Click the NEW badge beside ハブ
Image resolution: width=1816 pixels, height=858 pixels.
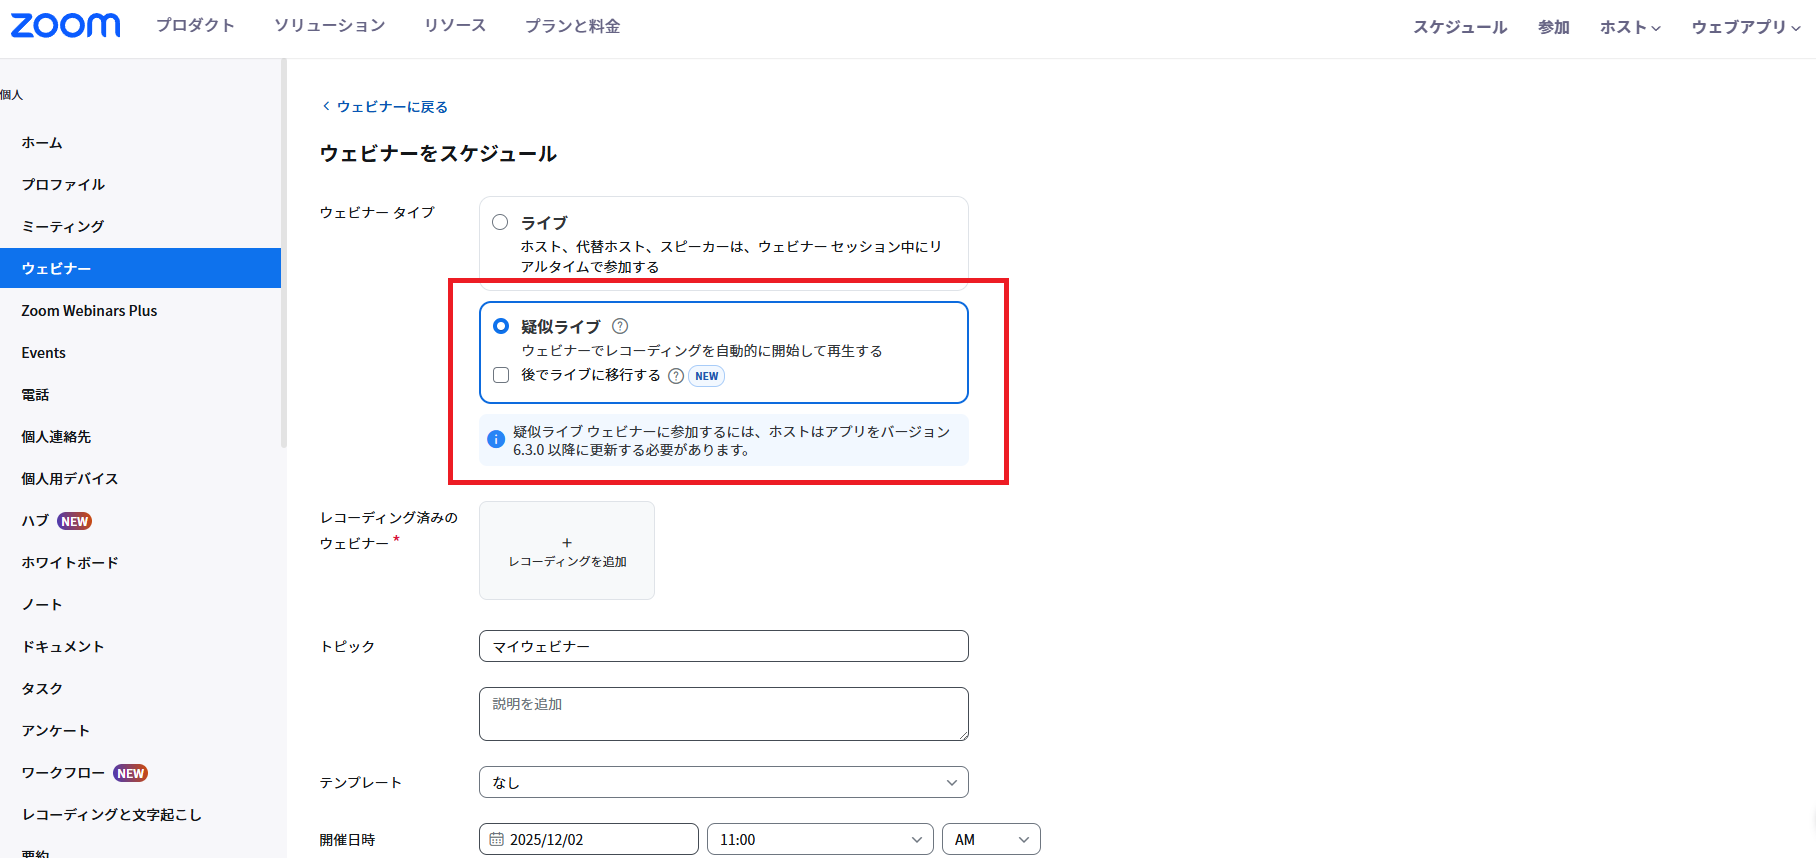tap(75, 521)
